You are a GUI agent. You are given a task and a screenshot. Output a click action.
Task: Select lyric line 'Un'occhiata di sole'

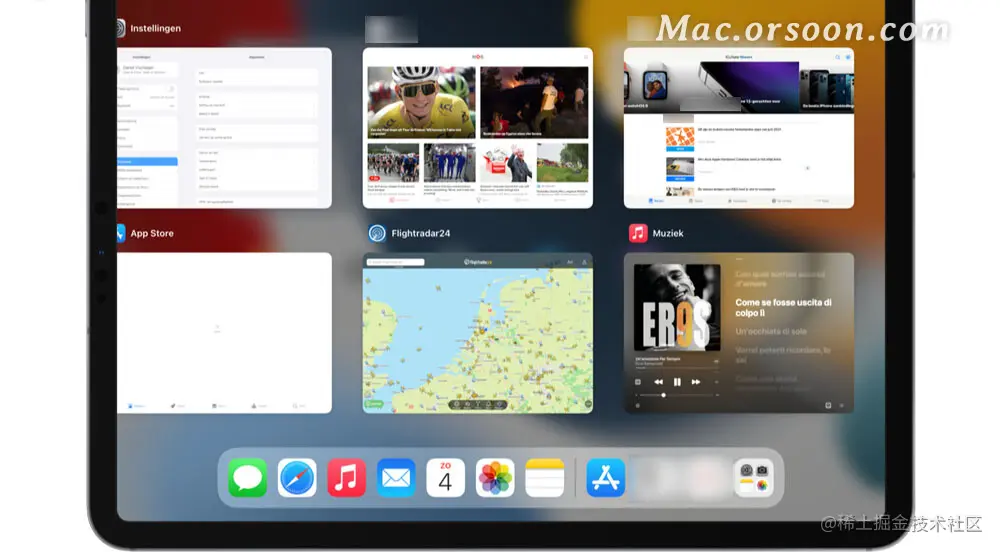tap(771, 331)
